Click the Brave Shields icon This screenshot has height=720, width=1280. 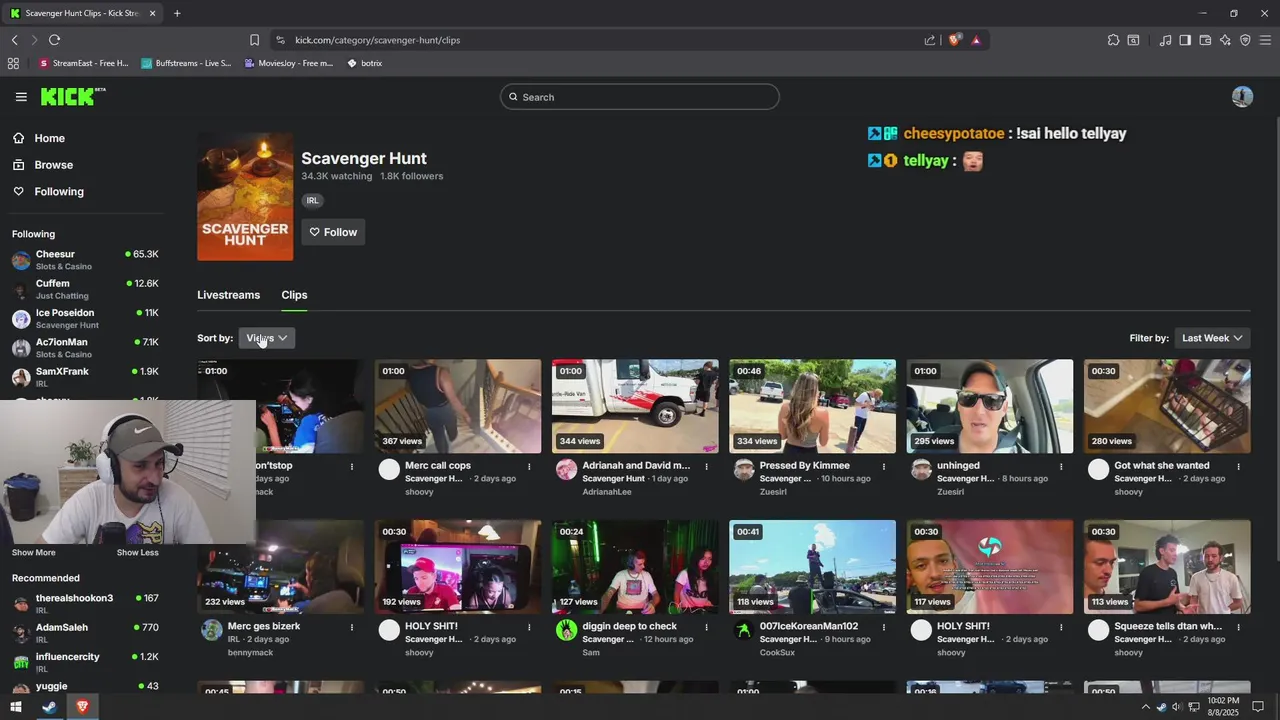pyautogui.click(x=955, y=40)
